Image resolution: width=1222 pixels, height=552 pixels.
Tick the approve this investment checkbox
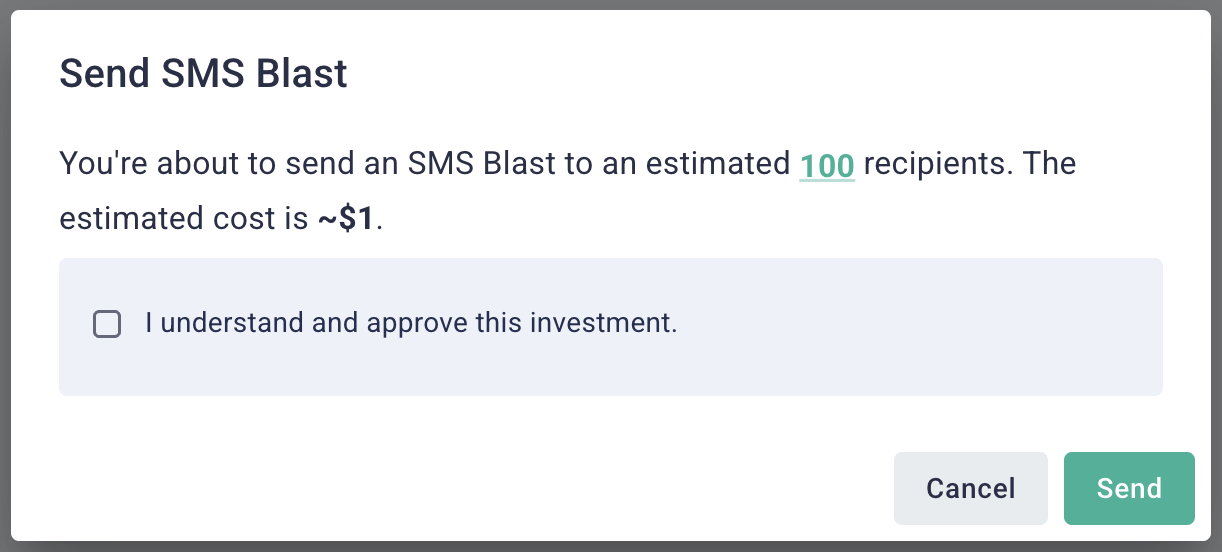[x=107, y=324]
